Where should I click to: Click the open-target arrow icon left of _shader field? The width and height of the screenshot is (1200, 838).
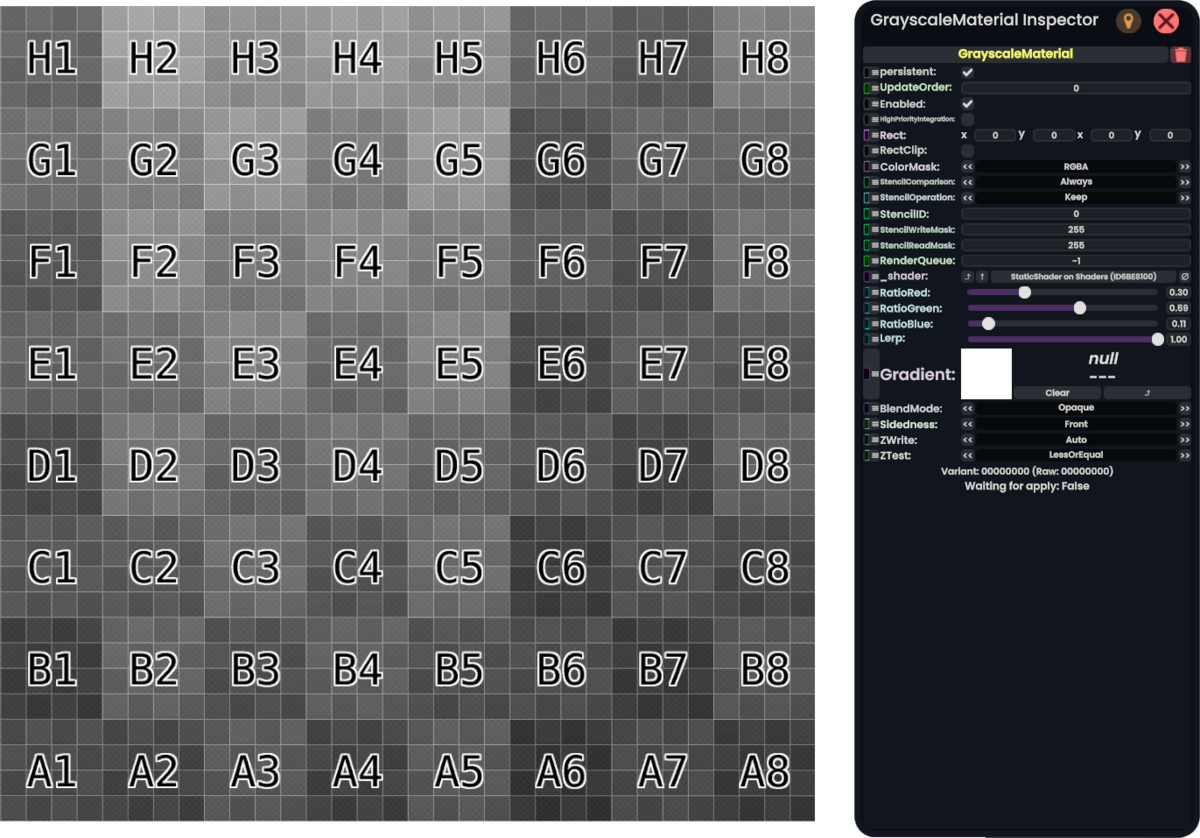pyautogui.click(x=967, y=277)
